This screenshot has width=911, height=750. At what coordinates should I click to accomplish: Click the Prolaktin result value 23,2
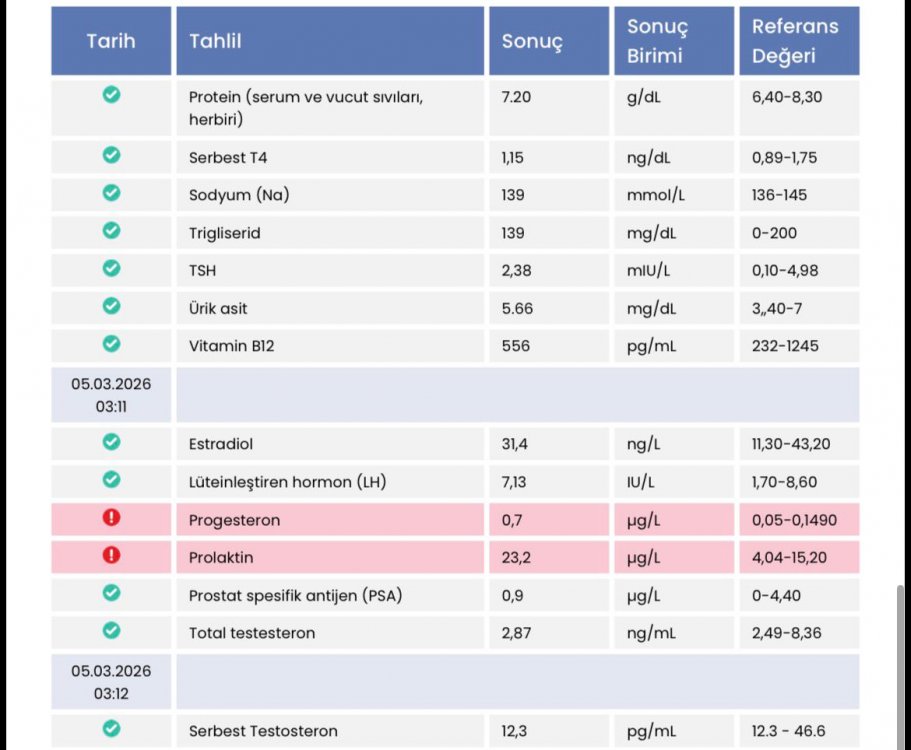tap(516, 557)
